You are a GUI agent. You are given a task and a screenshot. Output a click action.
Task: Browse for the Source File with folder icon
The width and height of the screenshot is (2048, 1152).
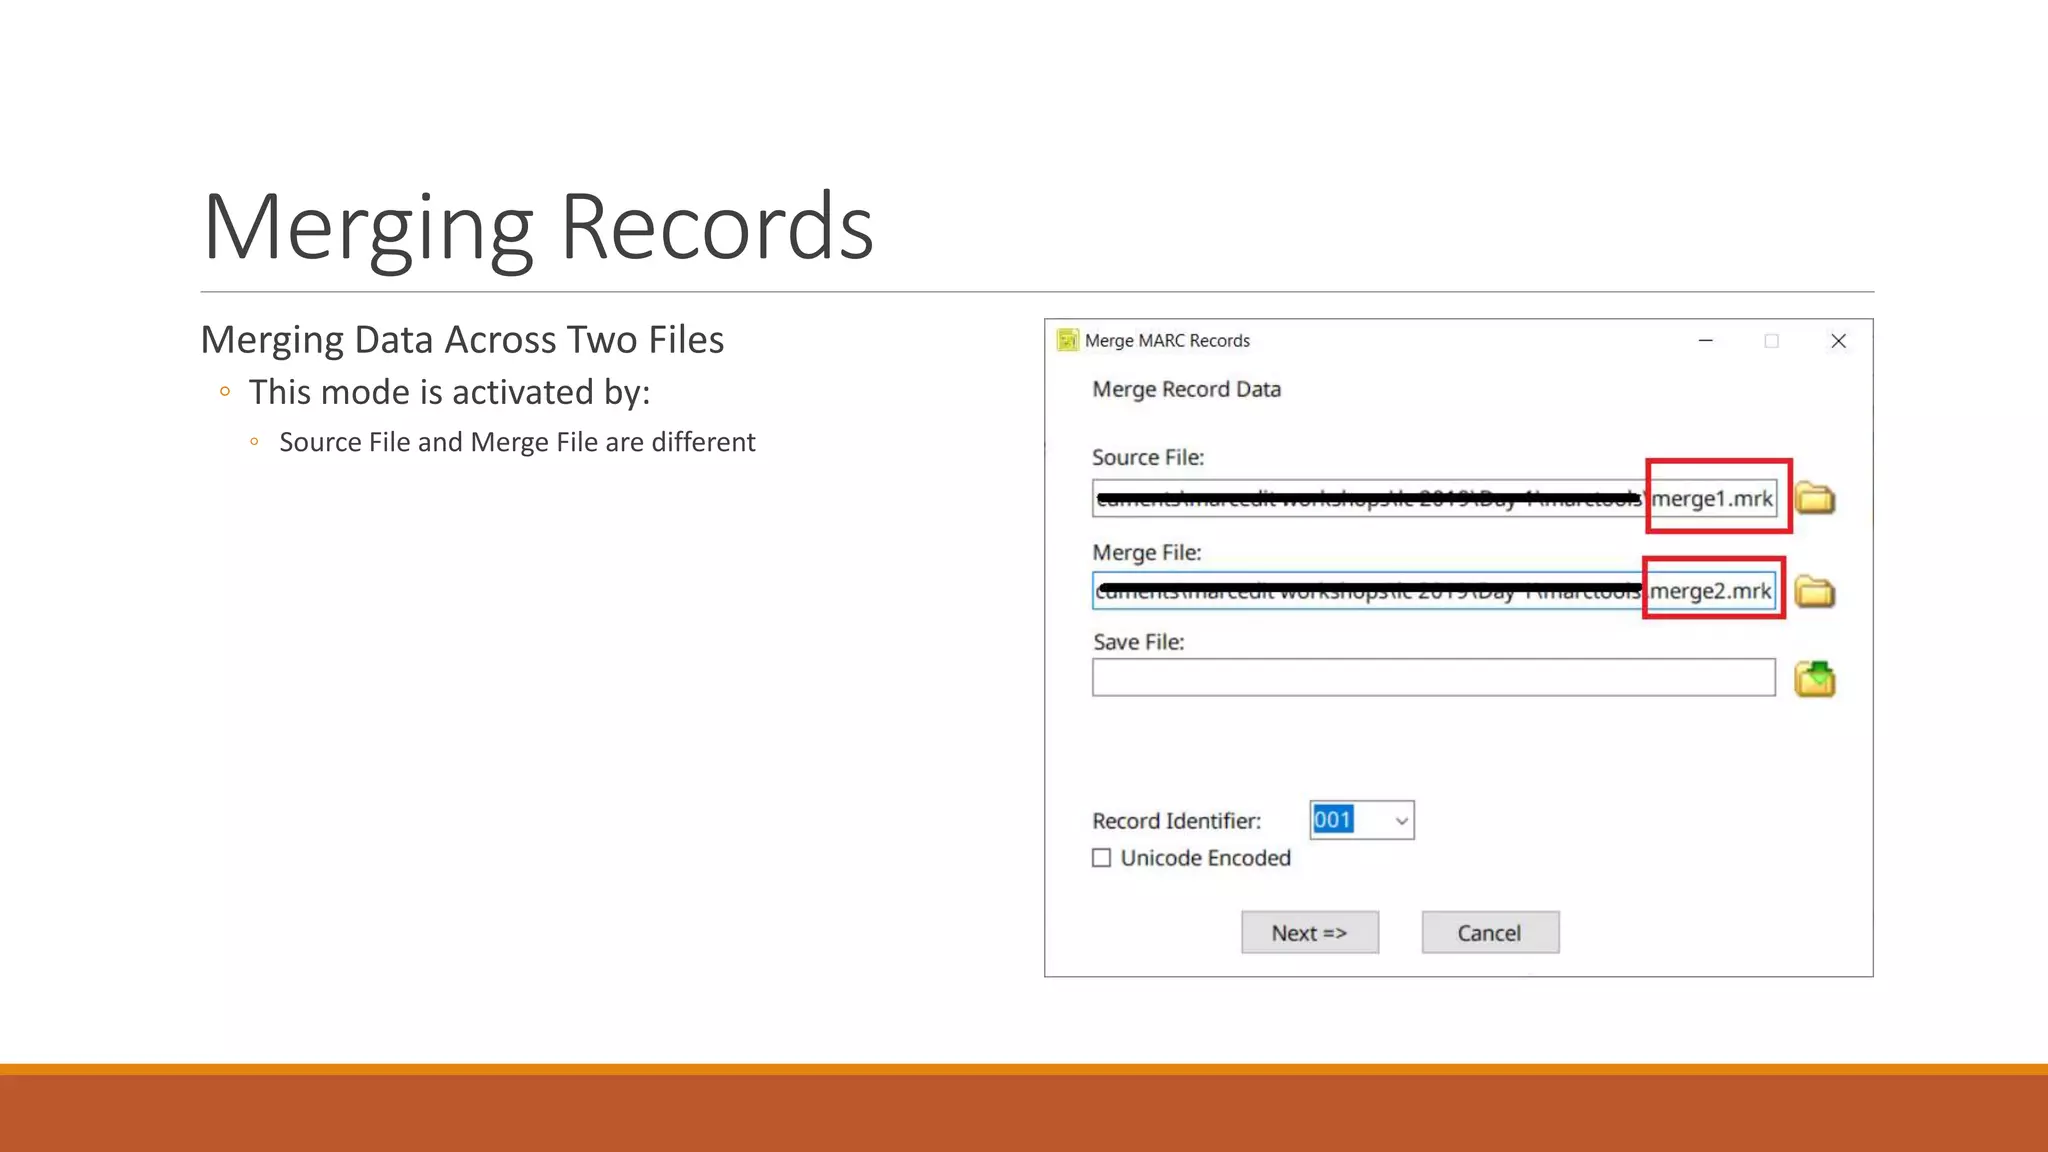(1814, 498)
